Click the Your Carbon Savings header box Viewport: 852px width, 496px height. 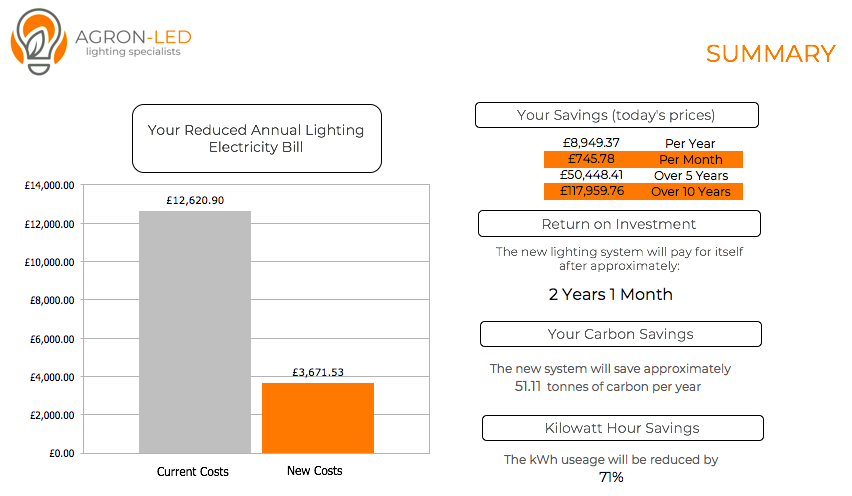621,334
